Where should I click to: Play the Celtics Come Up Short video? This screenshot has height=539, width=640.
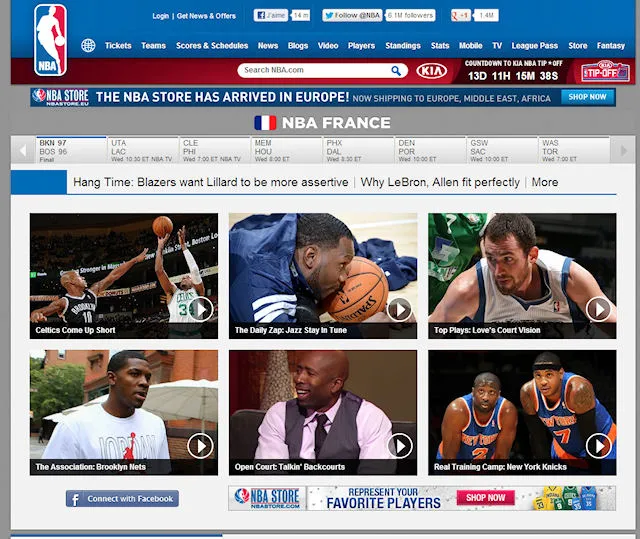click(200, 308)
